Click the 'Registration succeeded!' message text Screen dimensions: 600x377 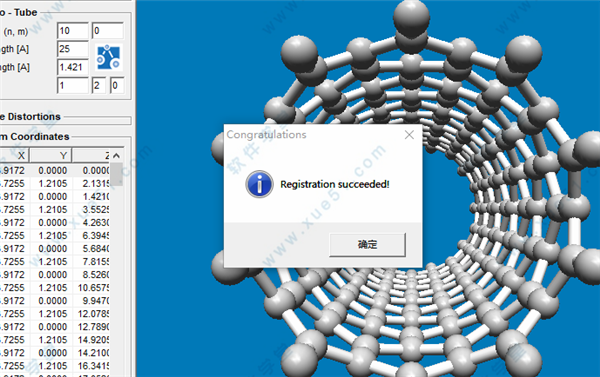[335, 184]
